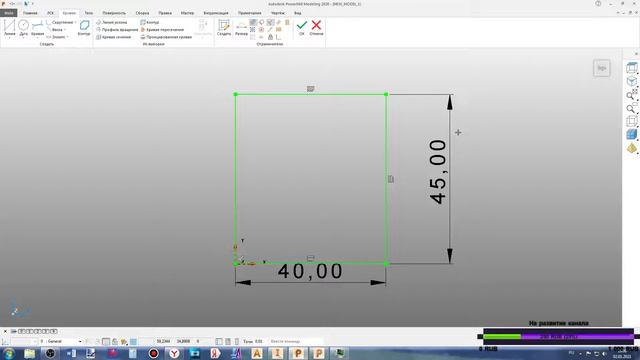Click the donation progress bar overlay
Image resolution: width=640 pixels, height=360 pixels.
coord(558,337)
